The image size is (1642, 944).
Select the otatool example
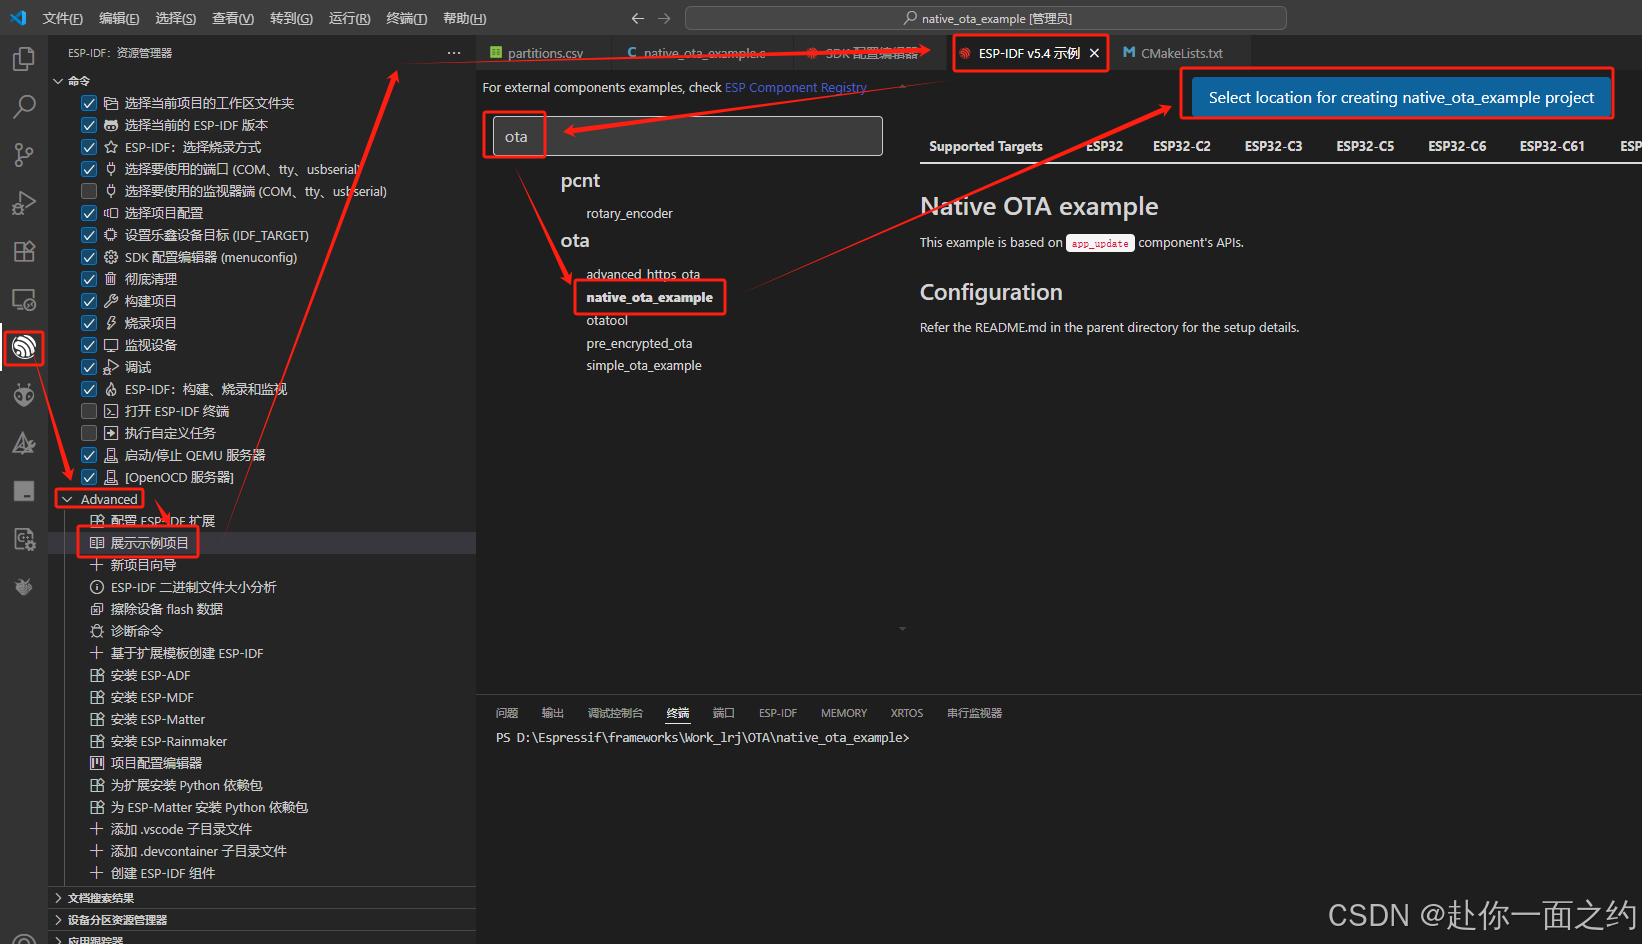(607, 320)
